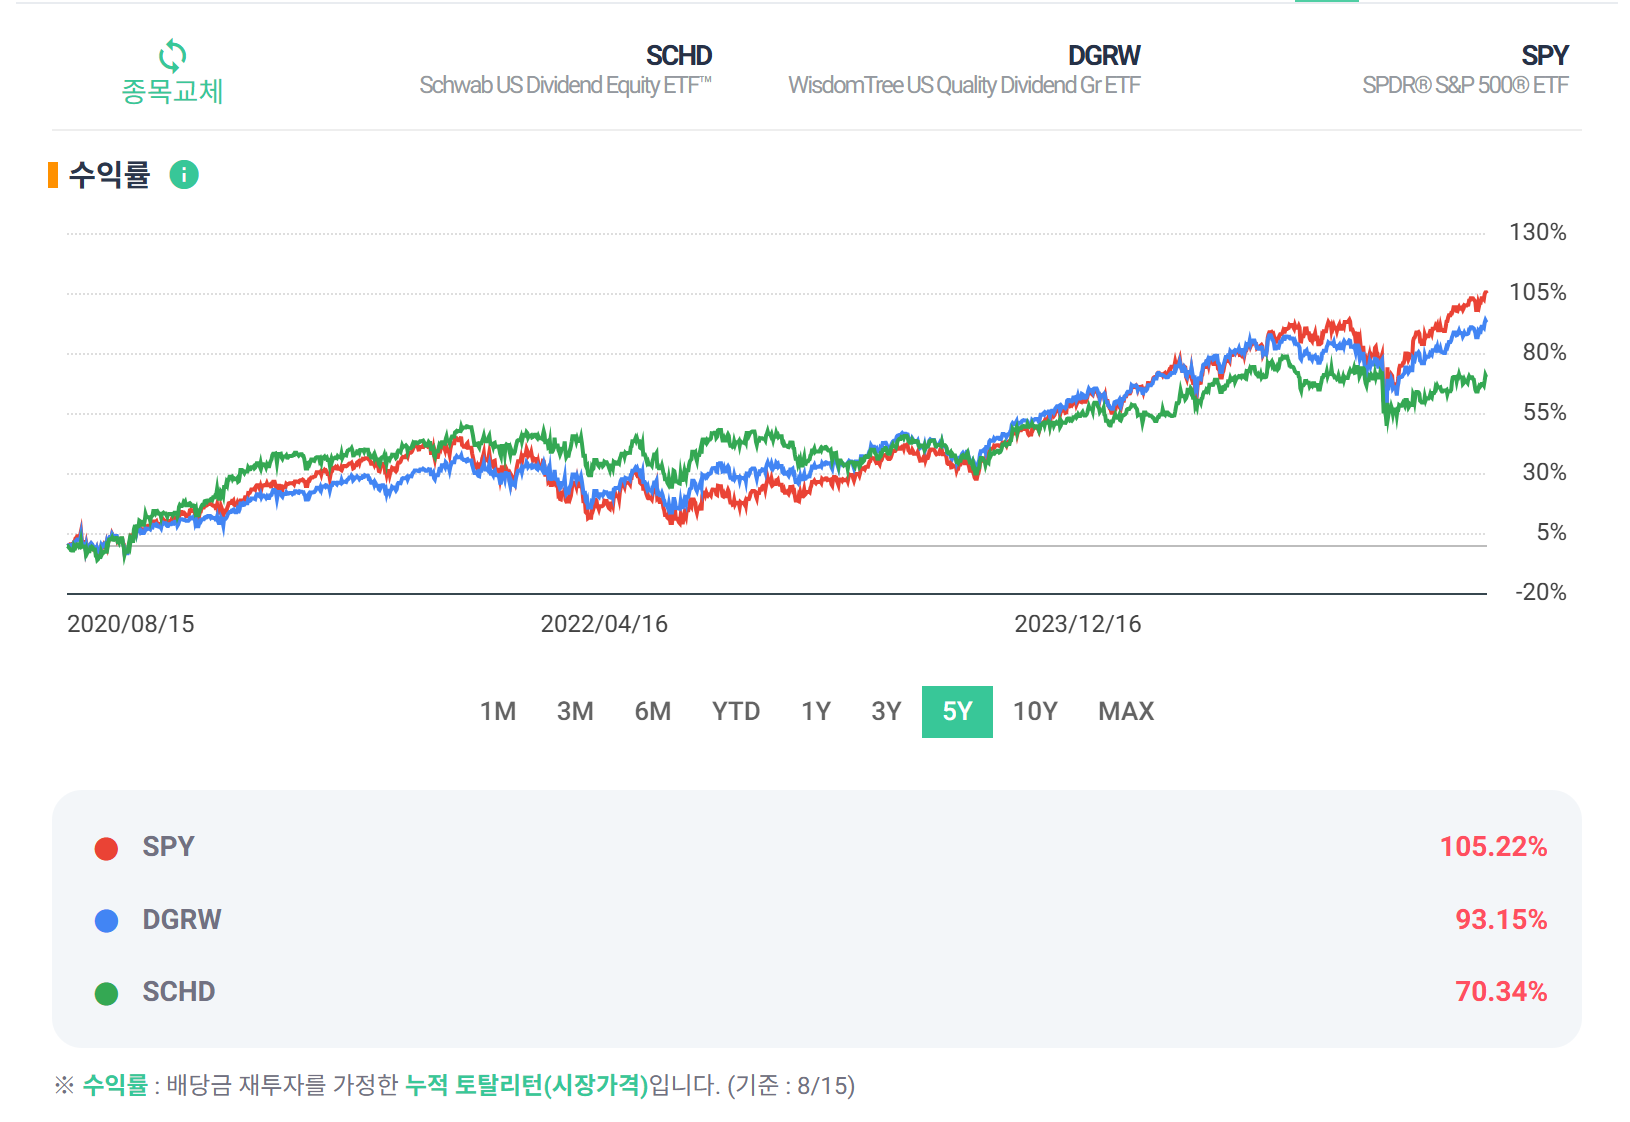Click the blue DGRW legend dot

(106, 921)
